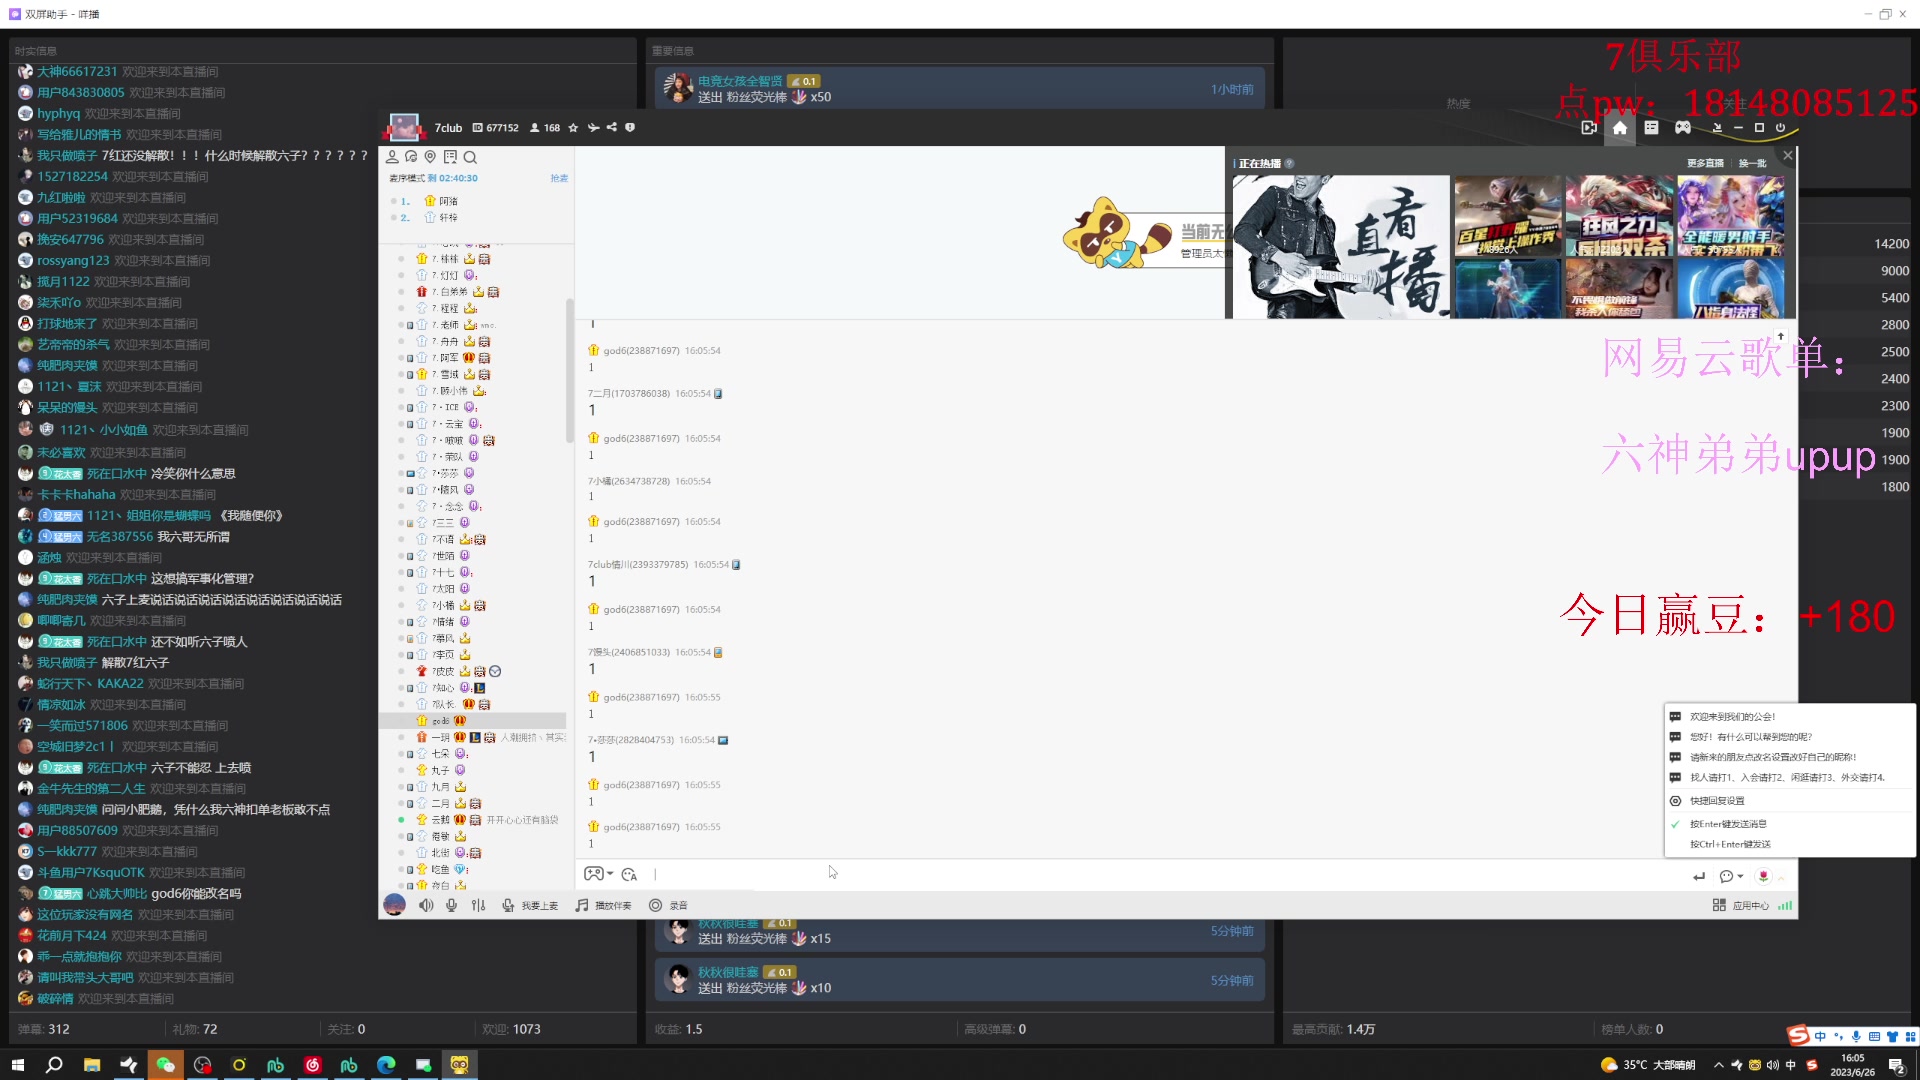Toggle the microphone icon in bottom bar

(452, 905)
